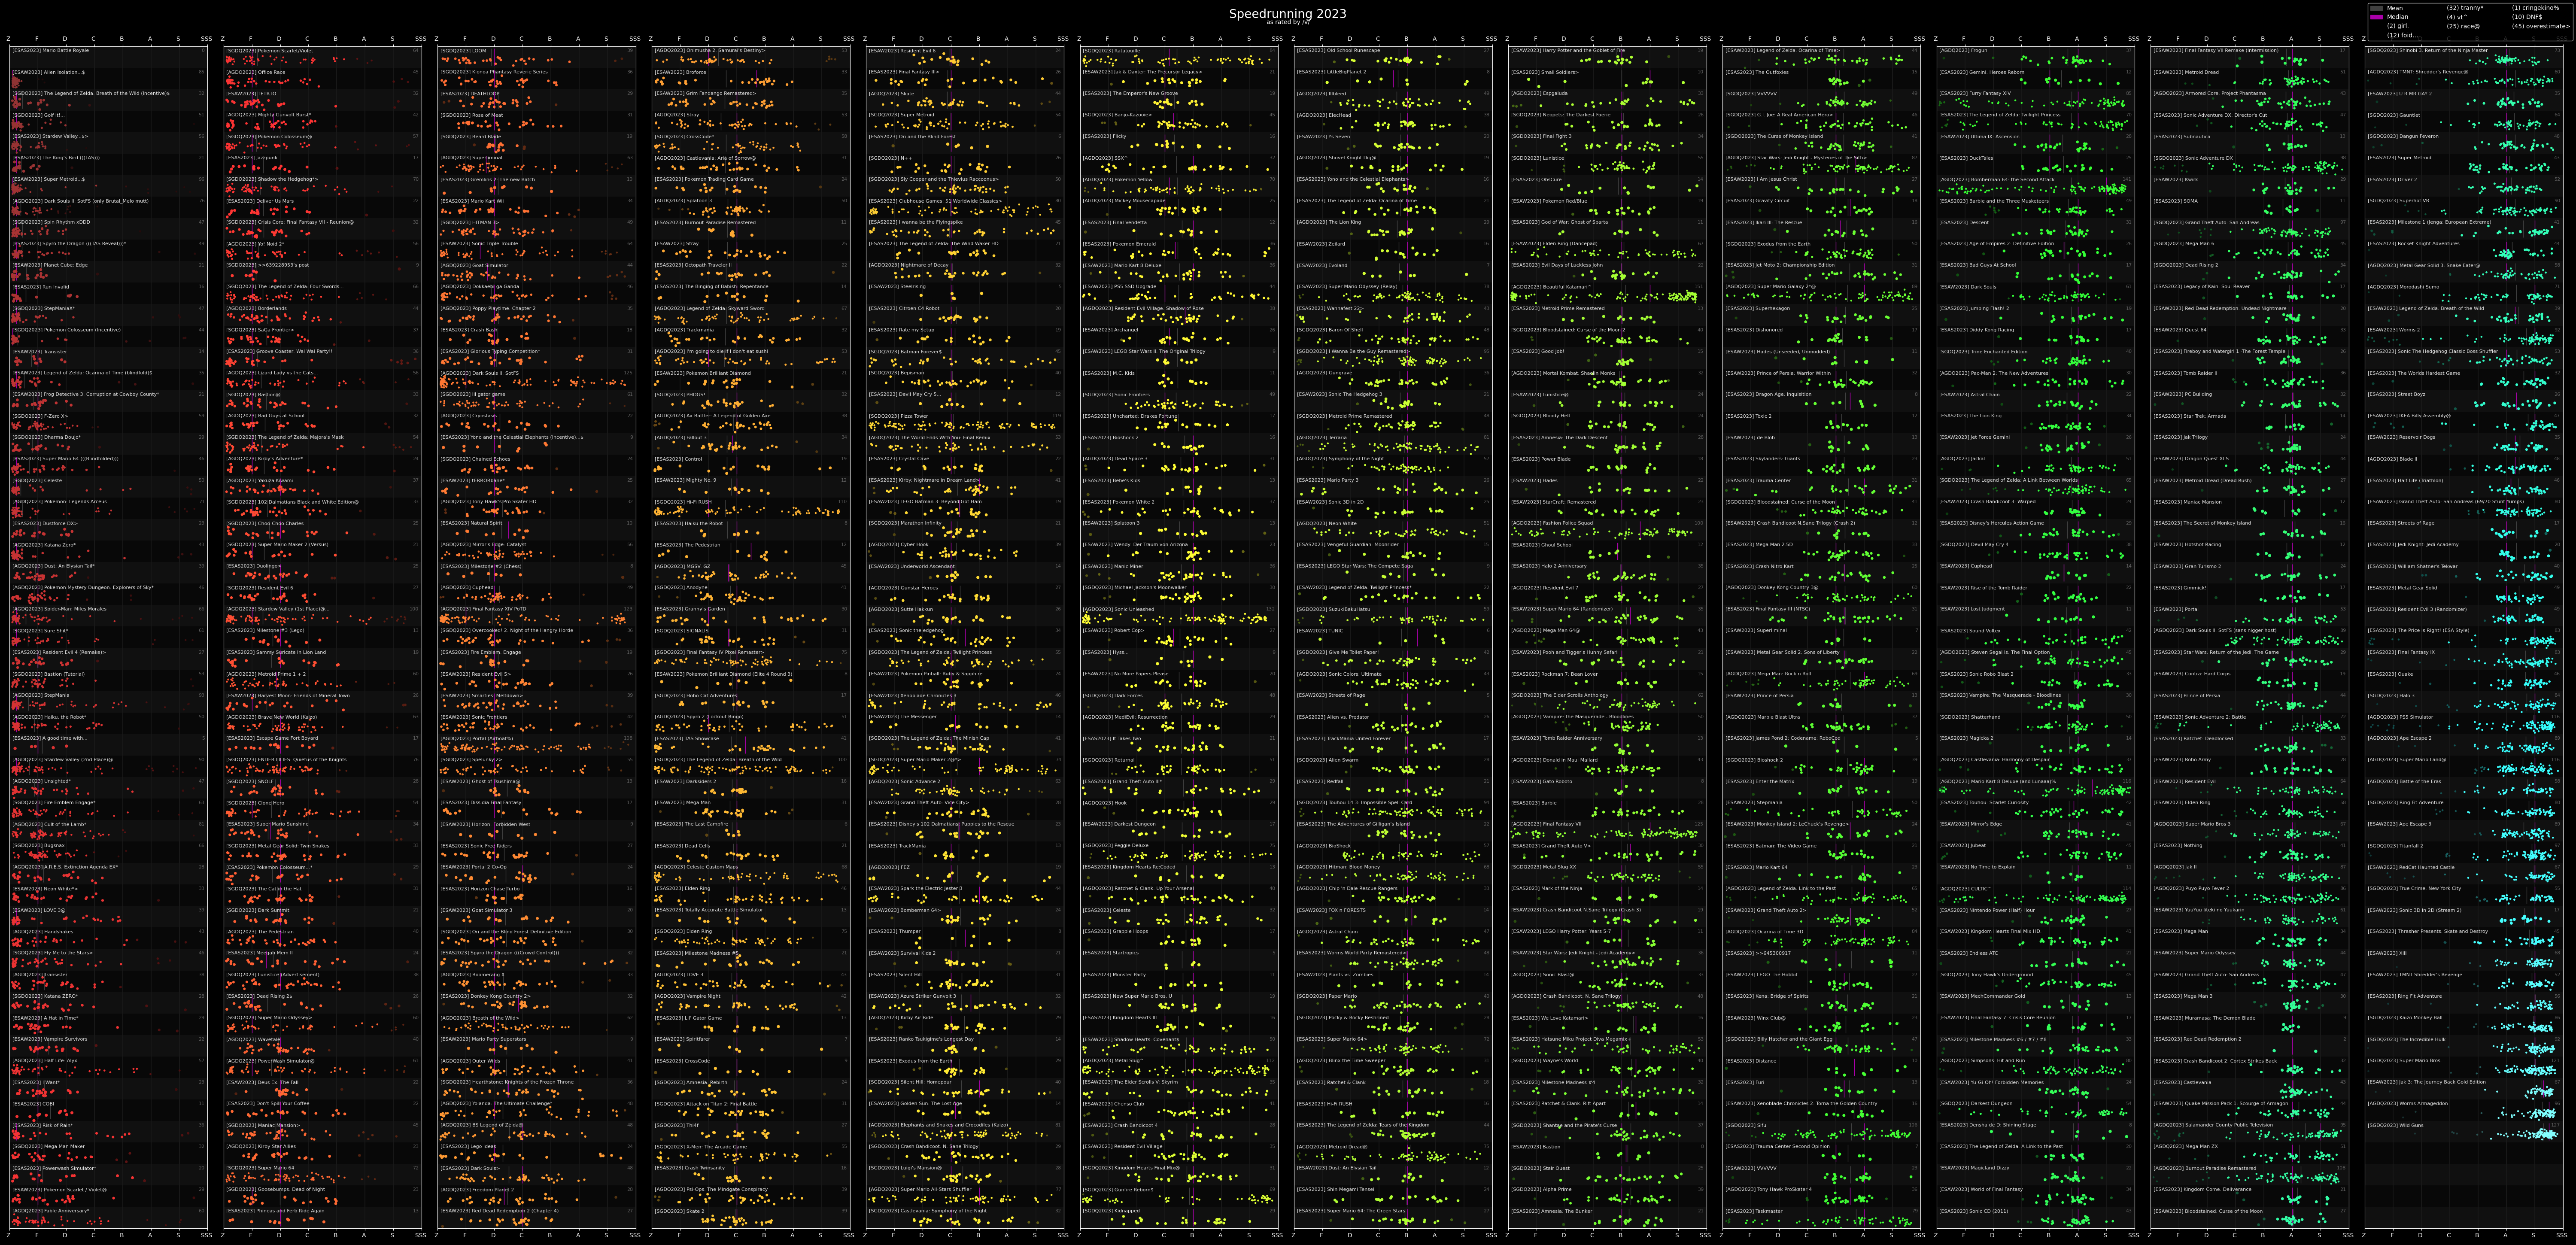2576x1245 pixels.
Task: Click '[ESAS2023] Good Job!' row label
Action: (1538, 351)
